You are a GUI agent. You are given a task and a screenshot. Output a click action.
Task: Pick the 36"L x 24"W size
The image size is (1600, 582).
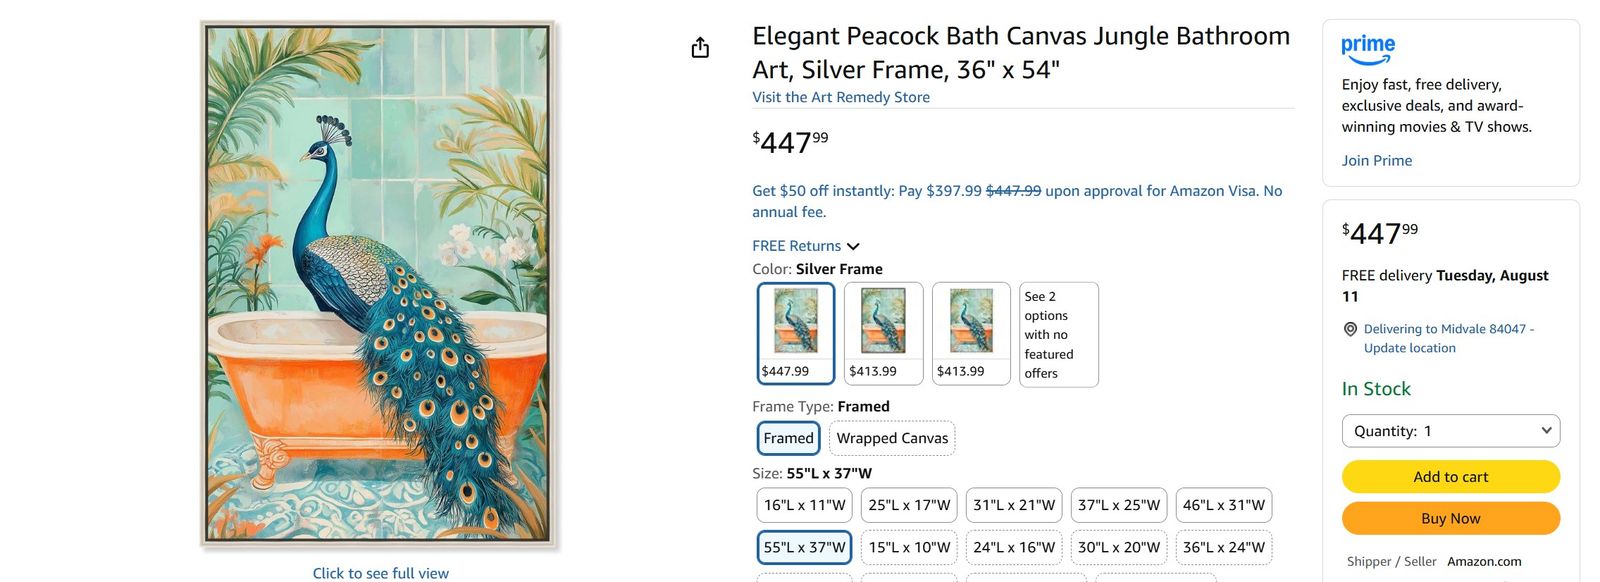(x=1224, y=547)
